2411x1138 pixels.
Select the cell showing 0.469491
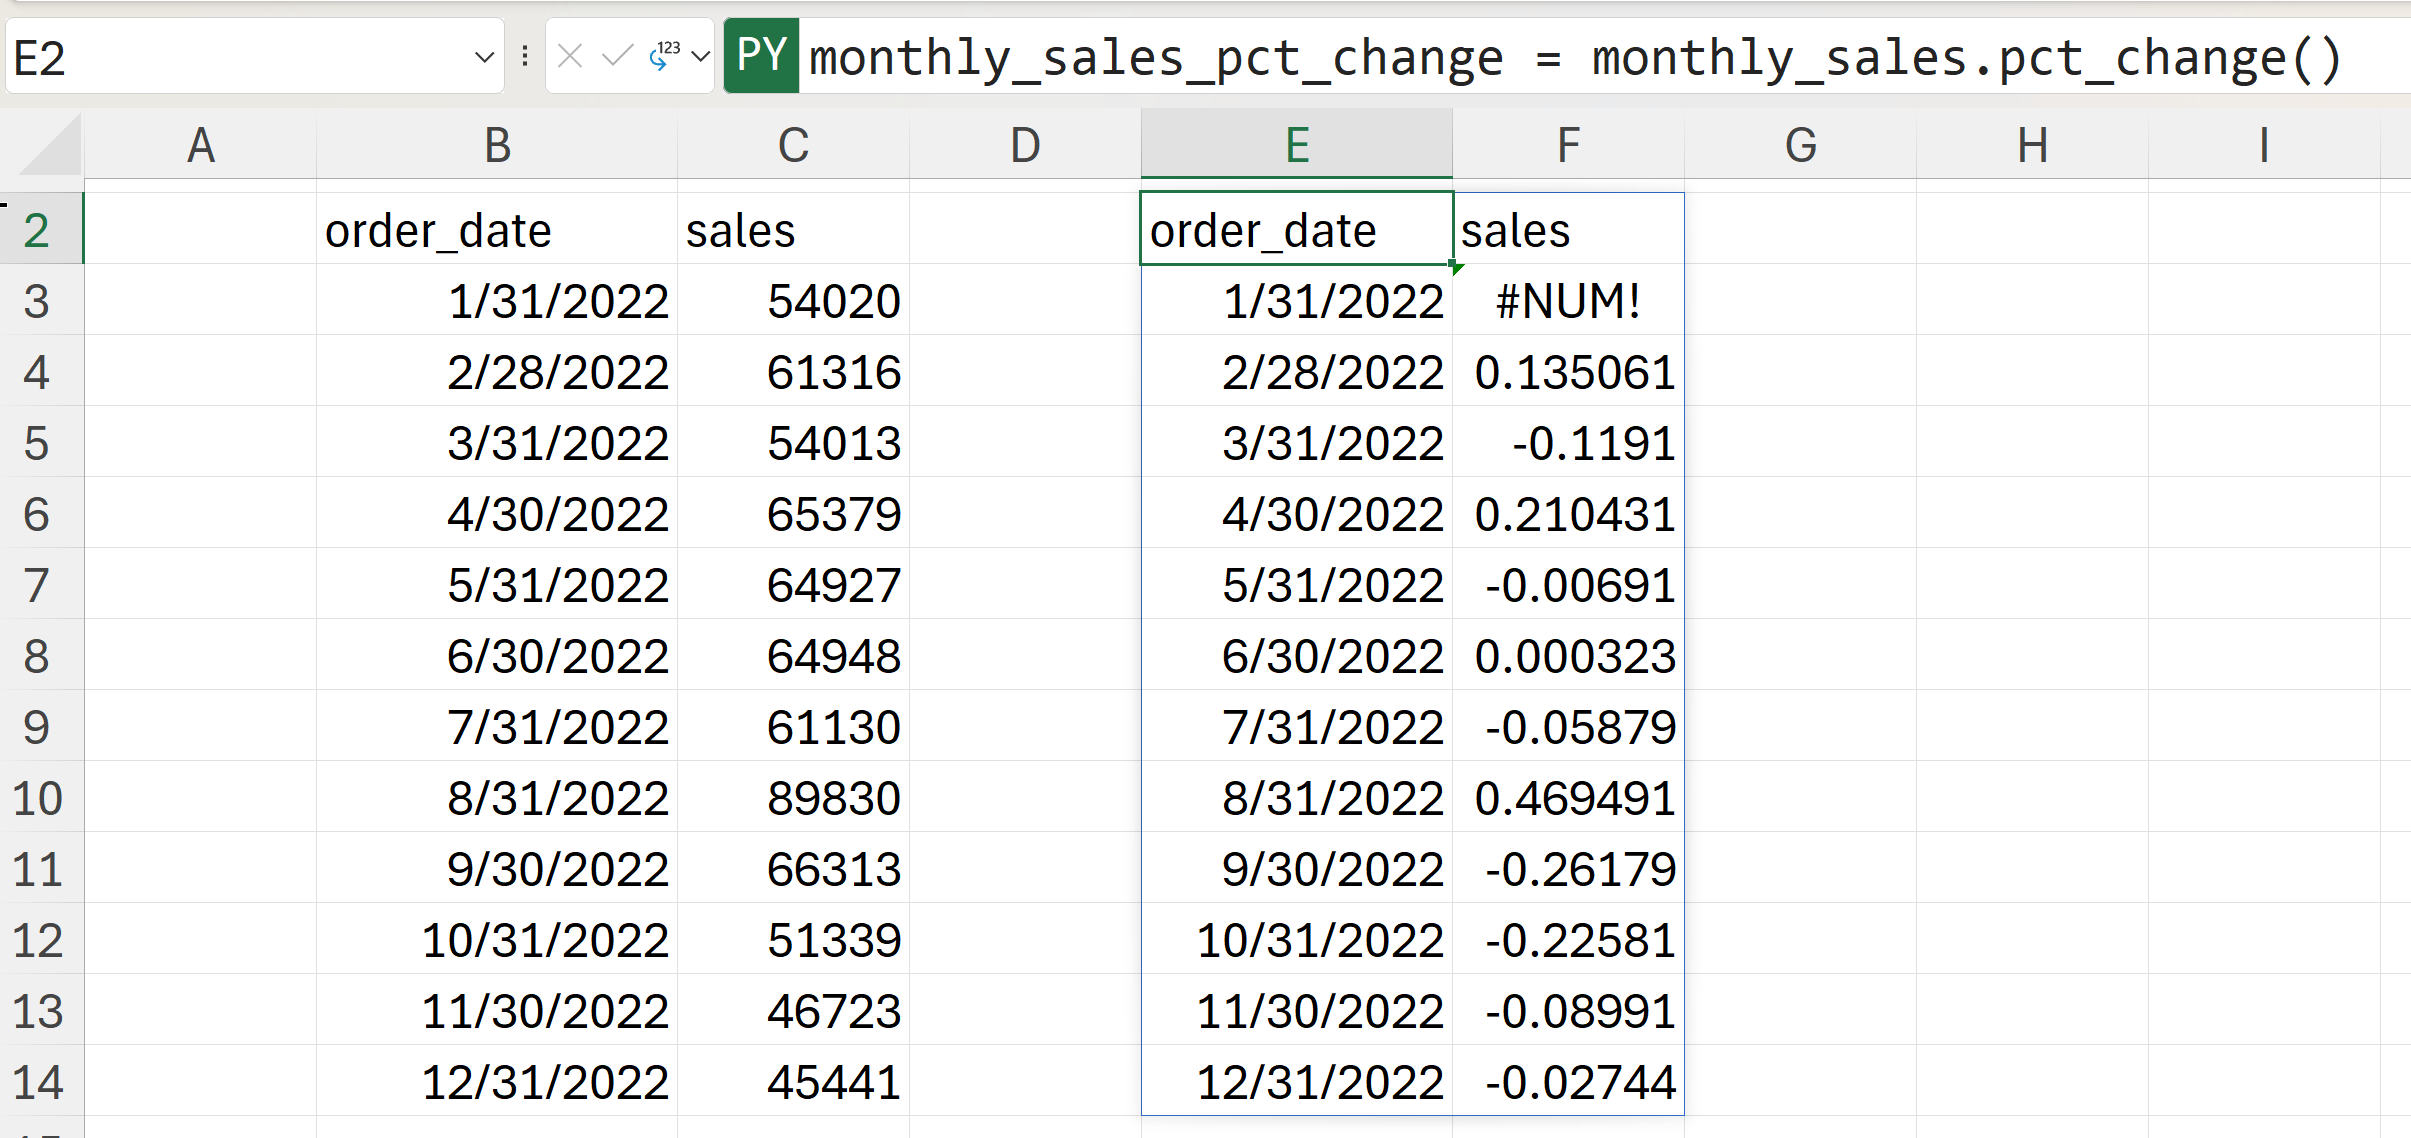1567,798
